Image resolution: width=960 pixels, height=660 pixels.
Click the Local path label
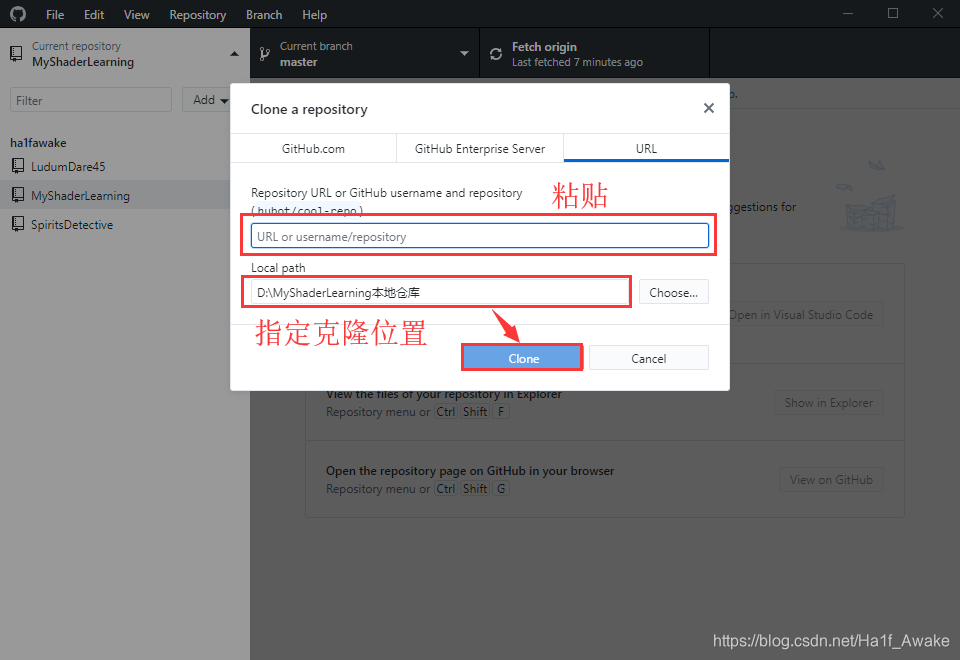click(278, 268)
